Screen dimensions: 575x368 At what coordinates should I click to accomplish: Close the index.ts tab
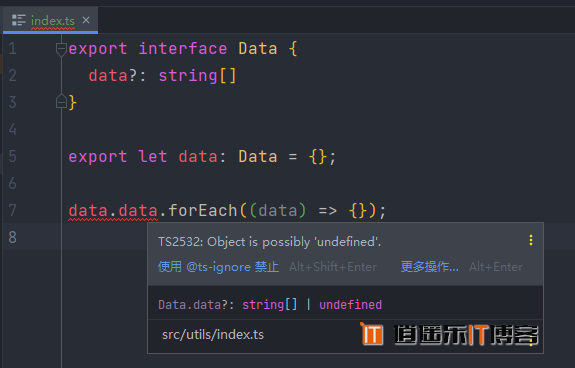86,20
